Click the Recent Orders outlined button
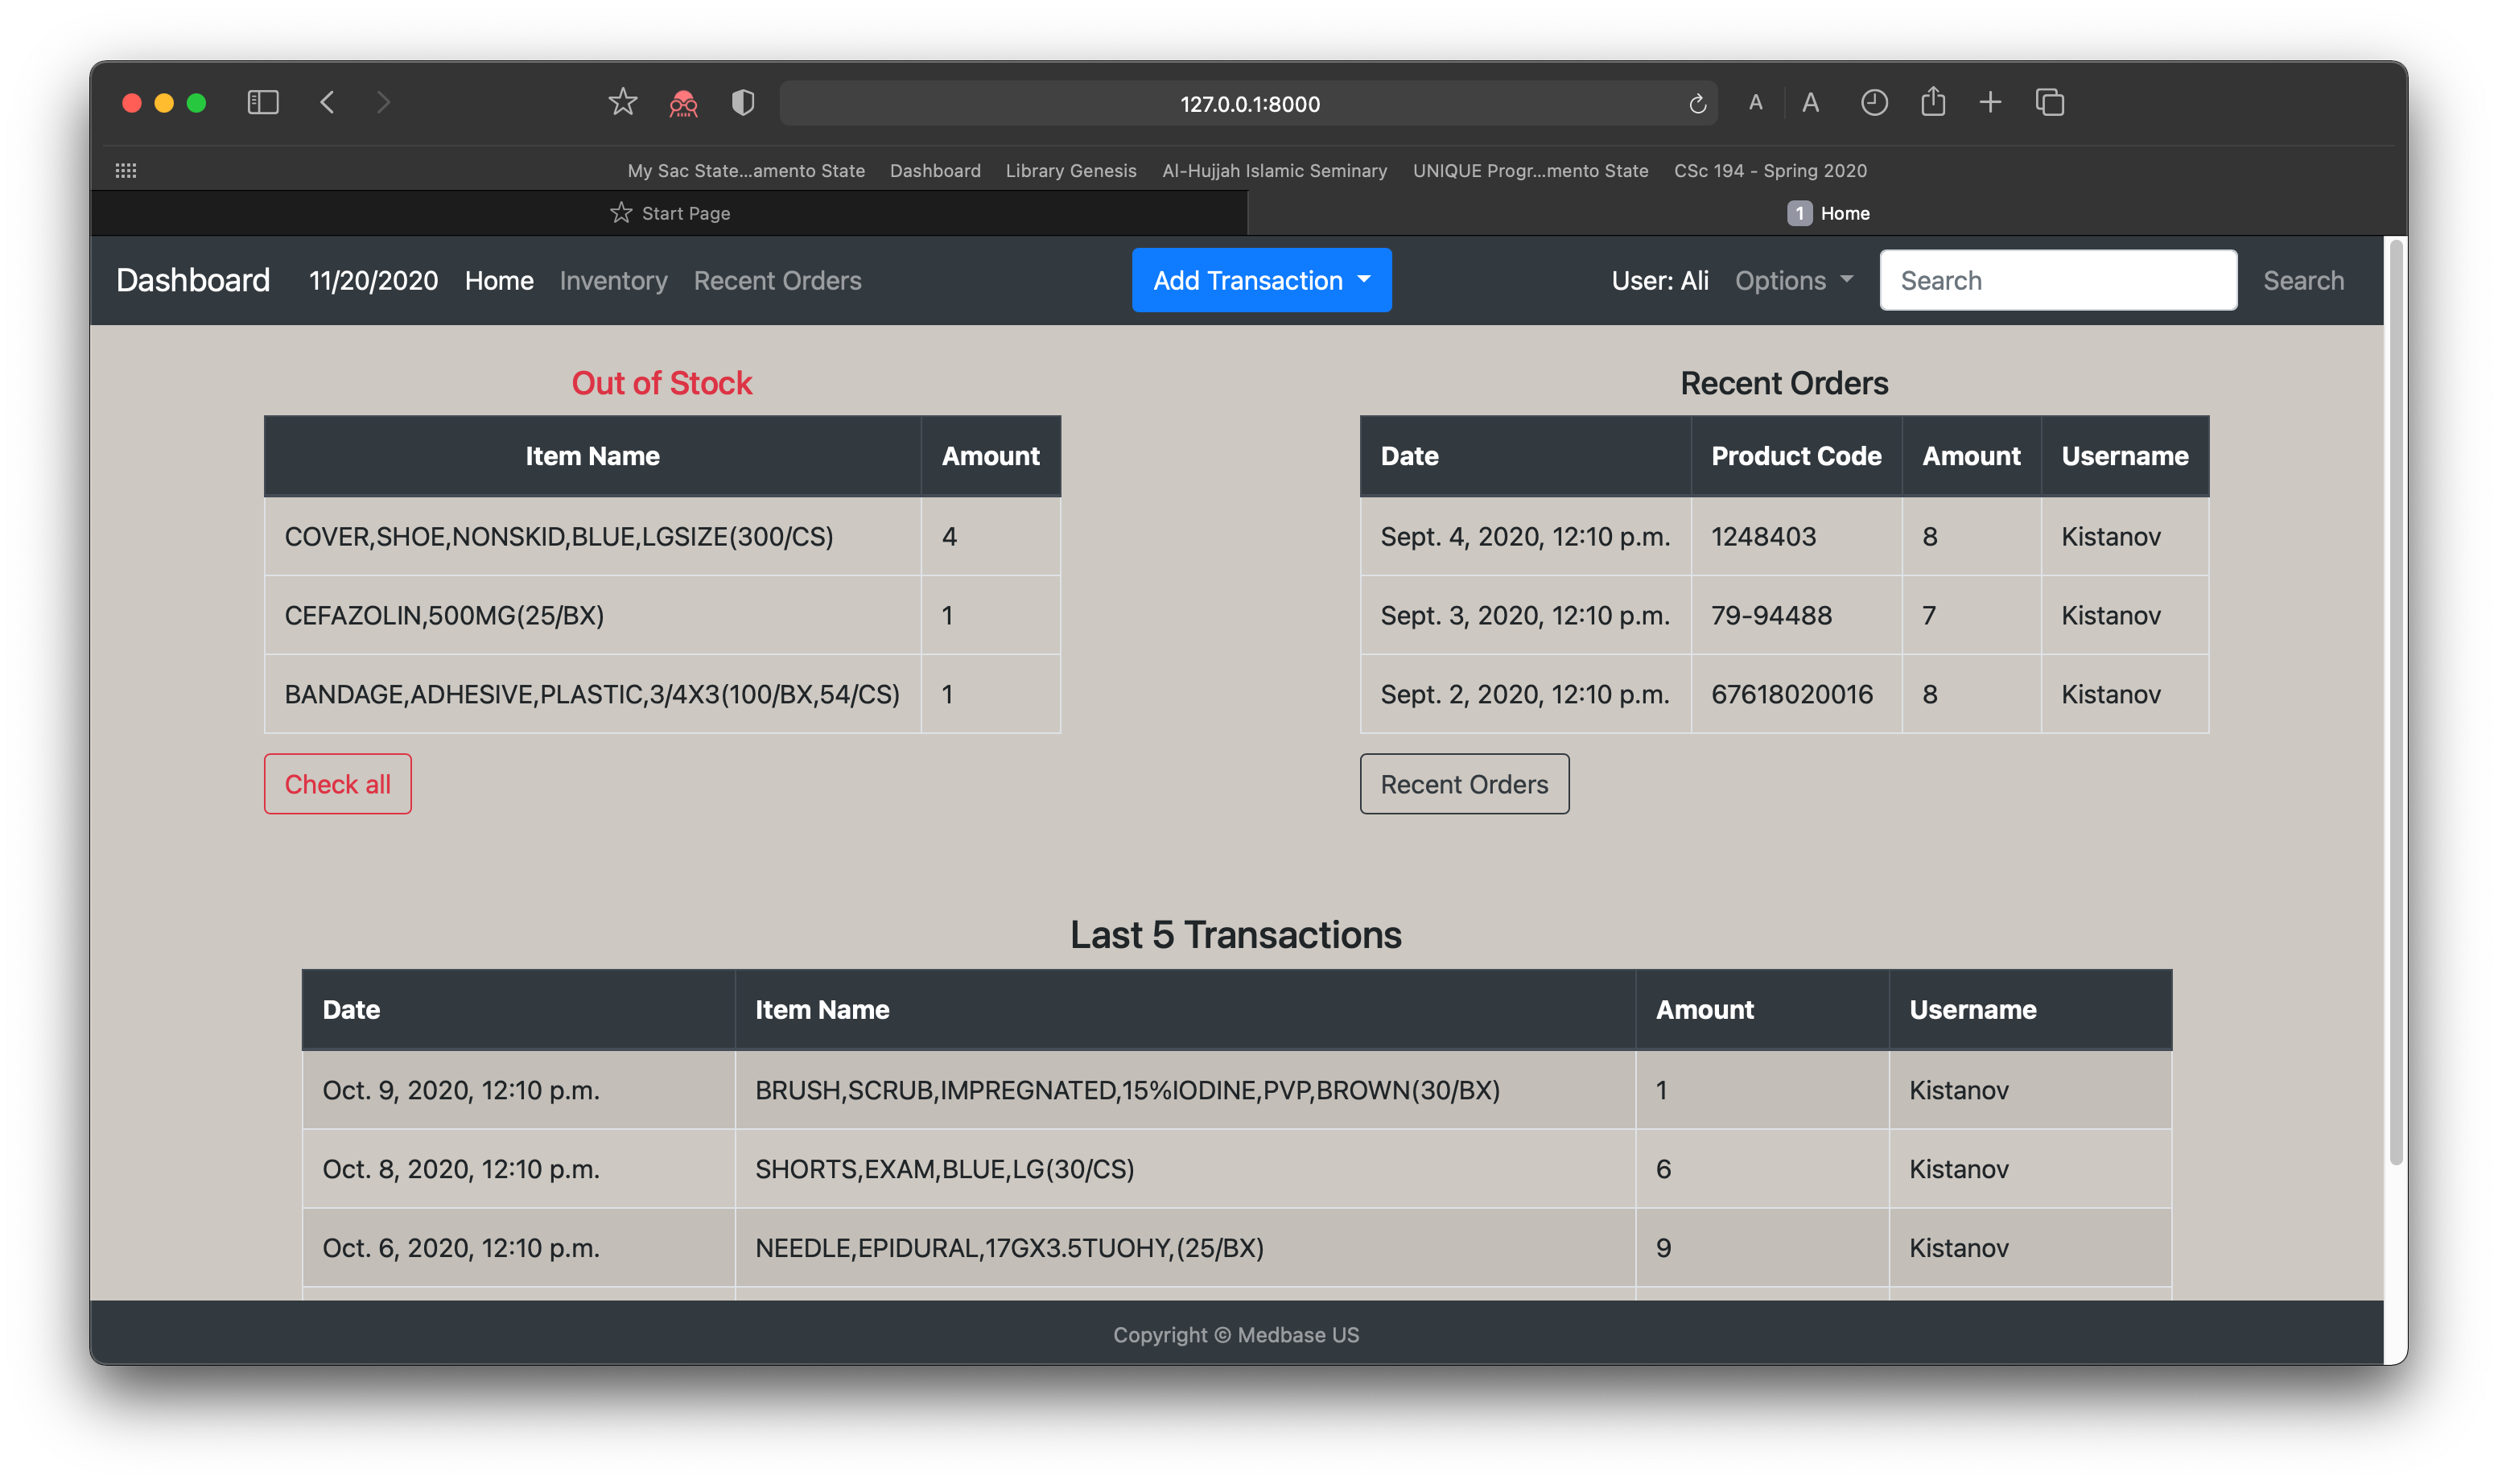 click(1463, 784)
